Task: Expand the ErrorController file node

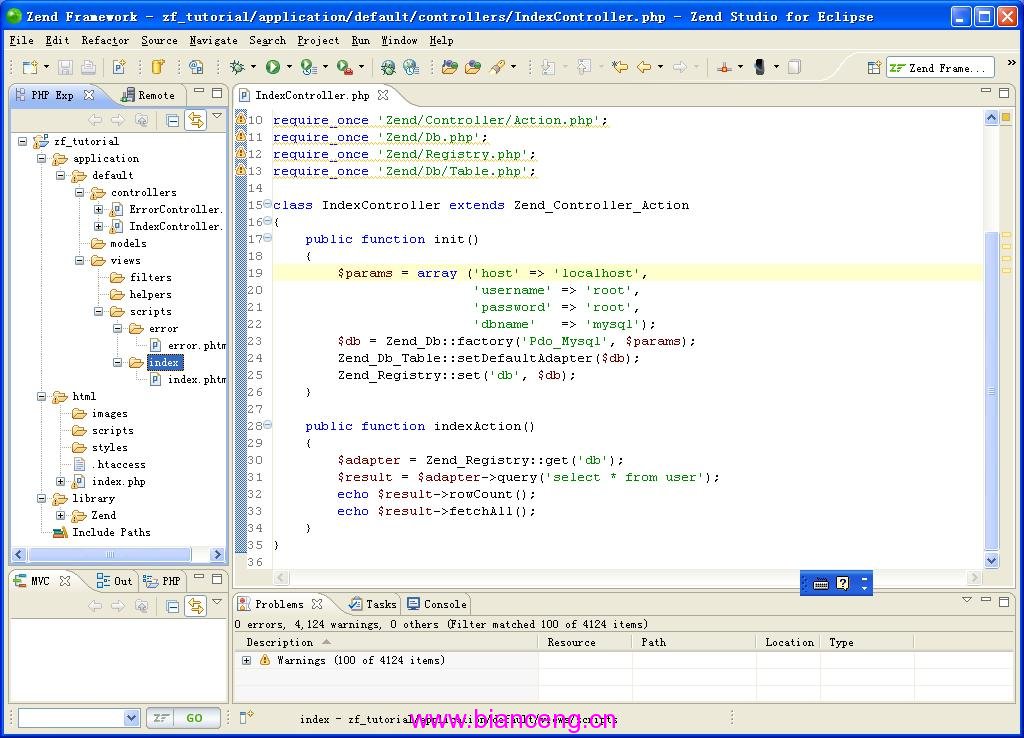Action: point(99,209)
